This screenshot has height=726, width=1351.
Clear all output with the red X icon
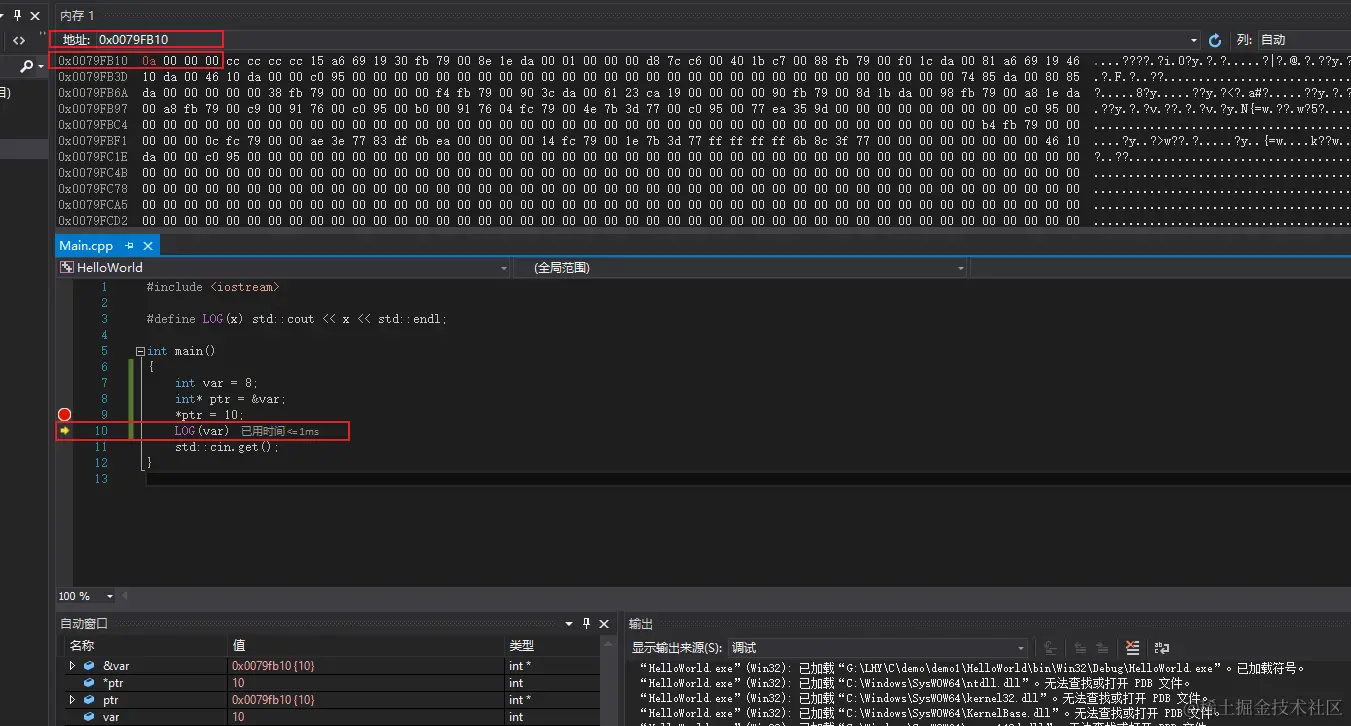(x=1132, y=648)
